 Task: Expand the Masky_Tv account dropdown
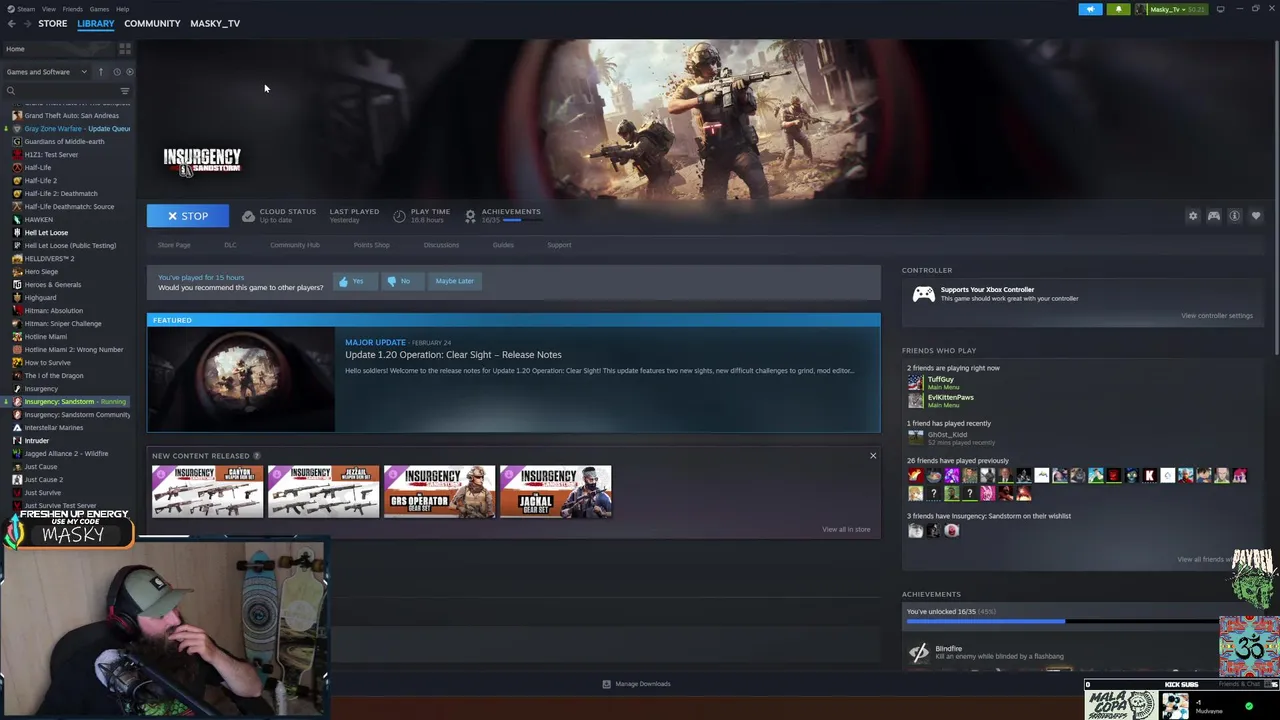tap(1169, 9)
